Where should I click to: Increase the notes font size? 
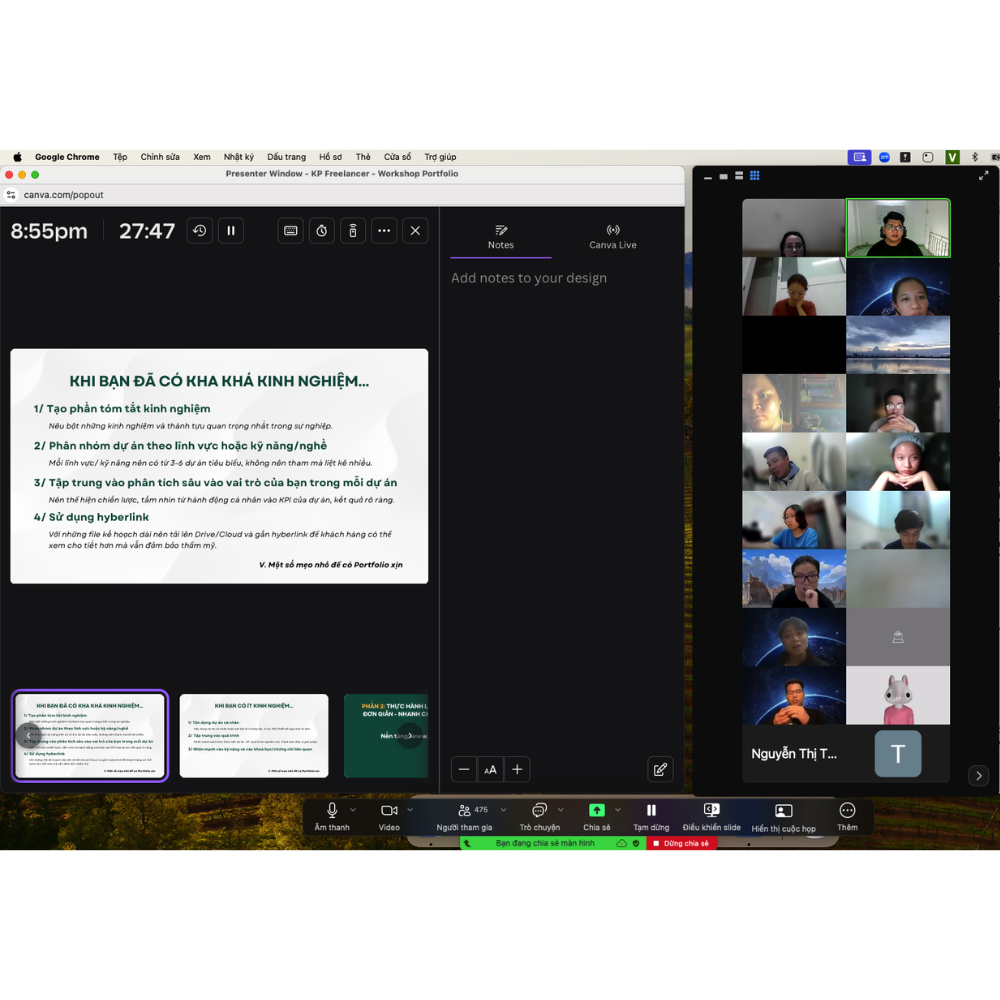[517, 769]
